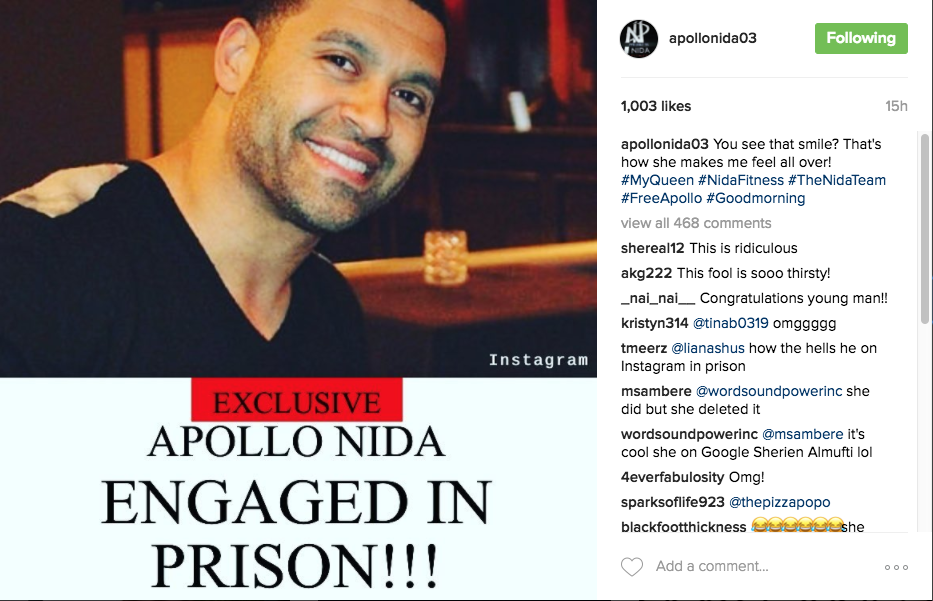The height and width of the screenshot is (601, 933).
Task: Open apollonida03 username in header
Action: 713,38
